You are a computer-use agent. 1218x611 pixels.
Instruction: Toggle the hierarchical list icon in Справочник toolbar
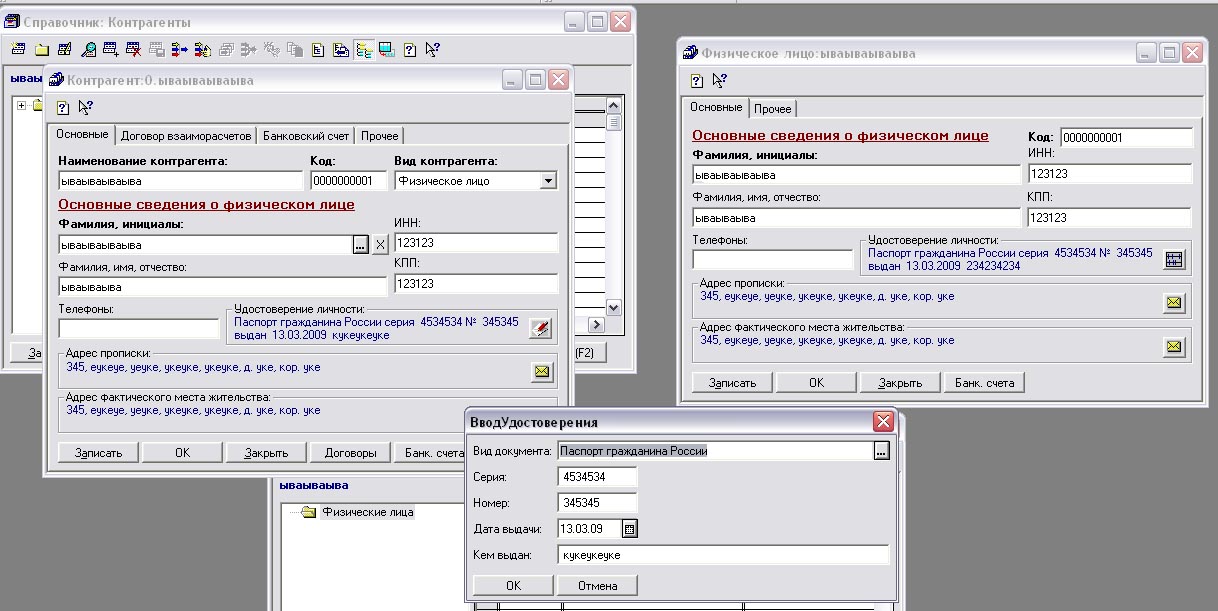point(363,49)
